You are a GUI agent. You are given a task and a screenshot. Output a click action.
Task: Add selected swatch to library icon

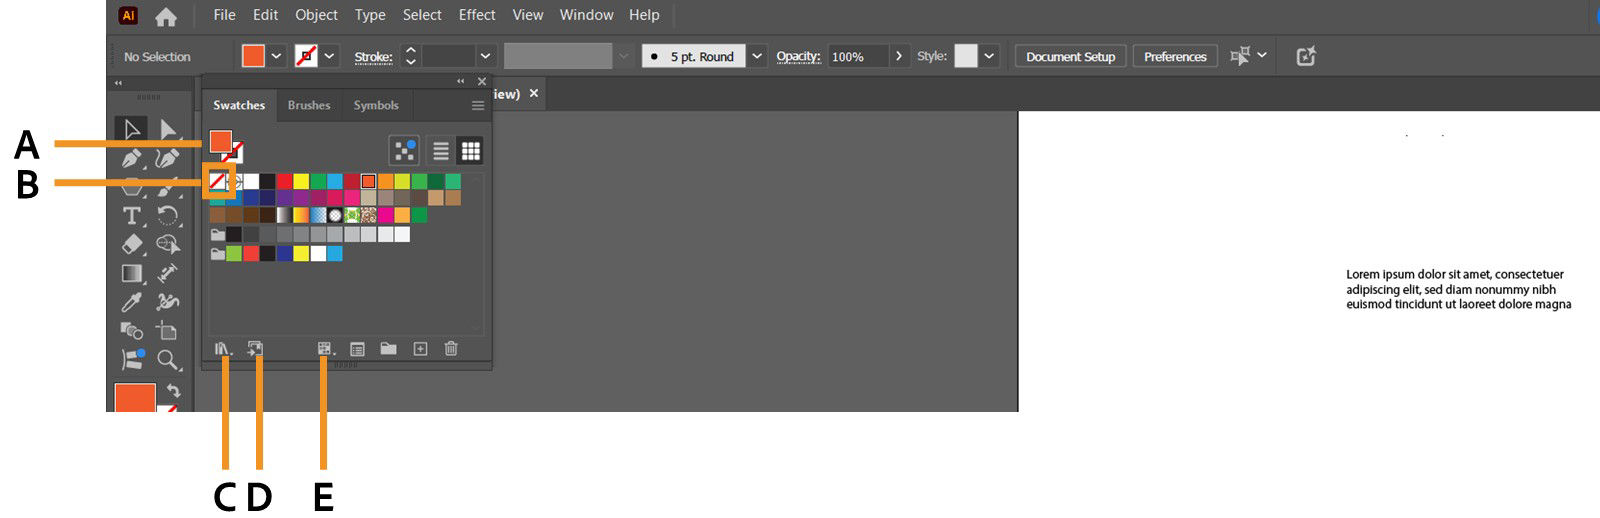click(256, 349)
